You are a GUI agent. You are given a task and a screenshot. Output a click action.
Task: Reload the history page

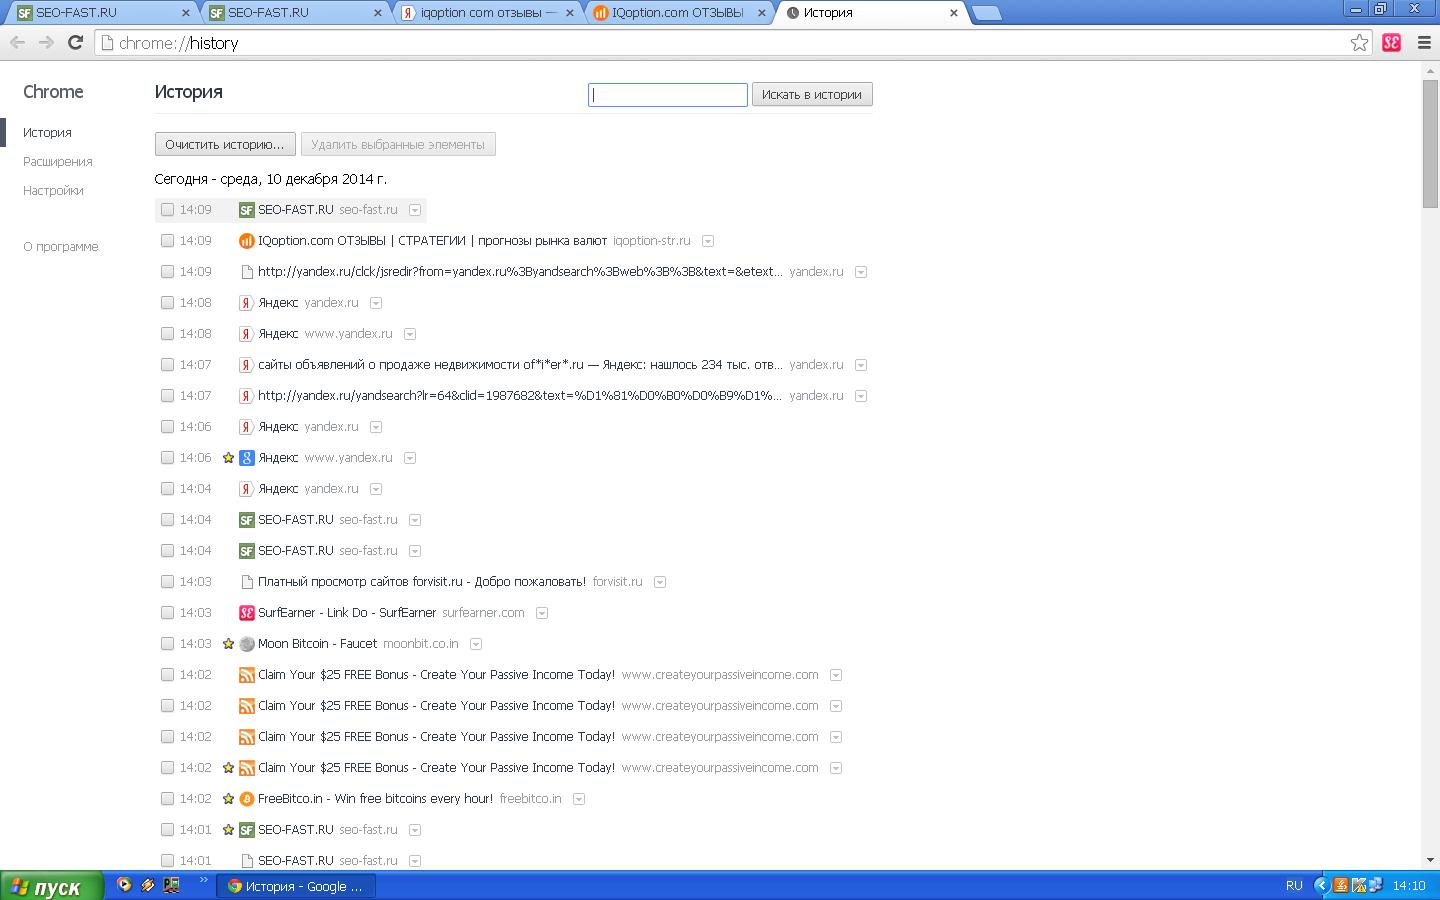[75, 42]
